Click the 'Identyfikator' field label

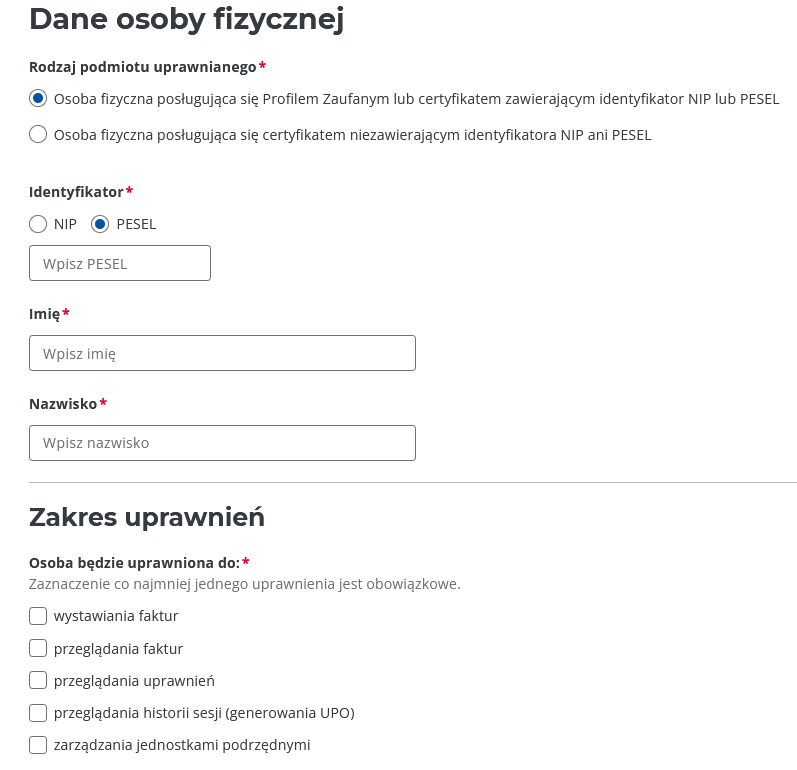pos(76,191)
